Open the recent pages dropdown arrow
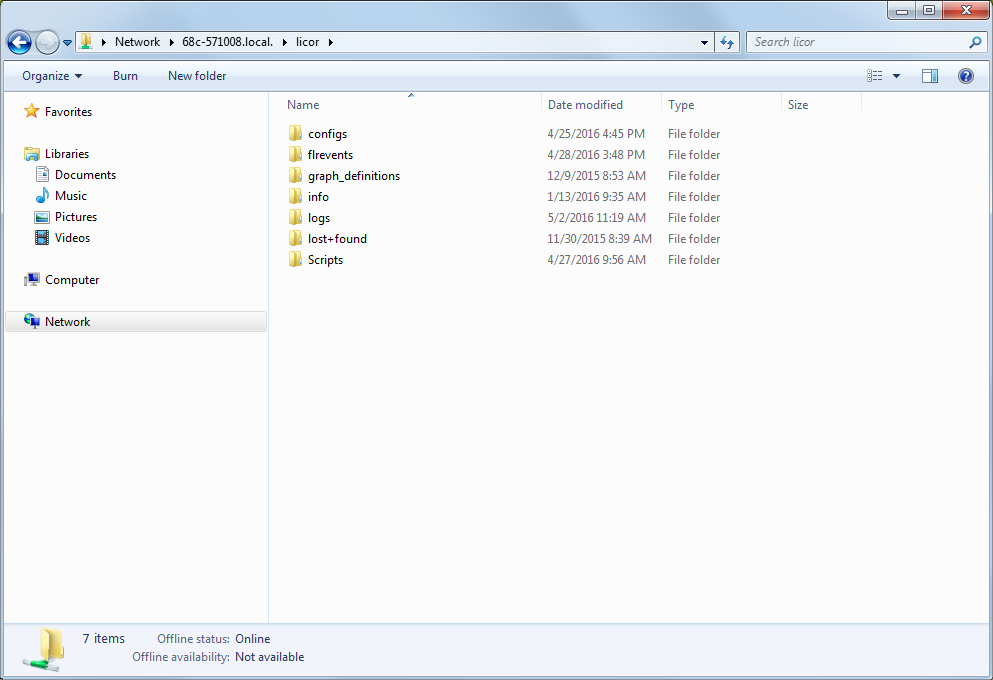Image resolution: width=993 pixels, height=680 pixels. [x=67, y=43]
